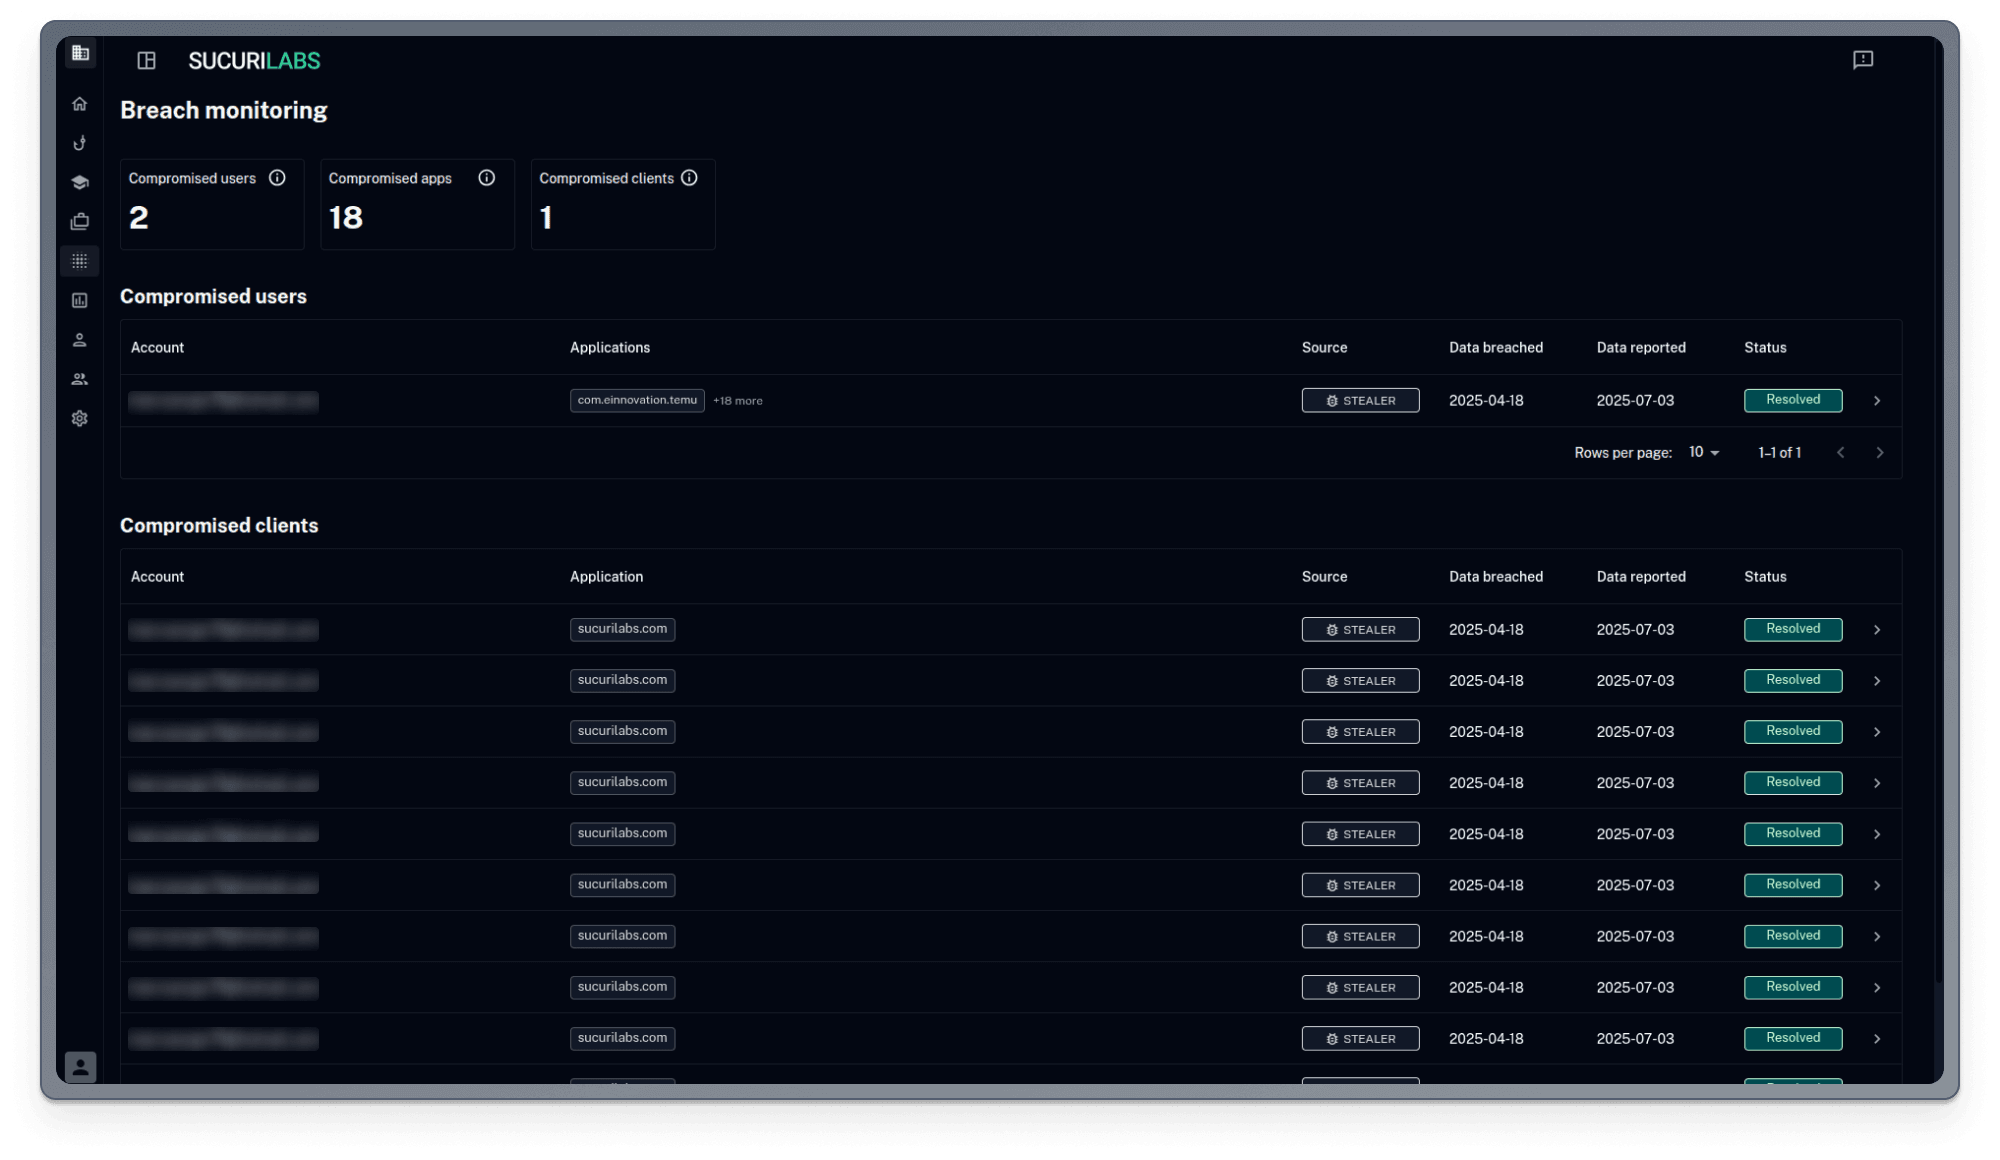
Task: Open the profile avatar at sidebar bottom
Action: [x=80, y=1067]
